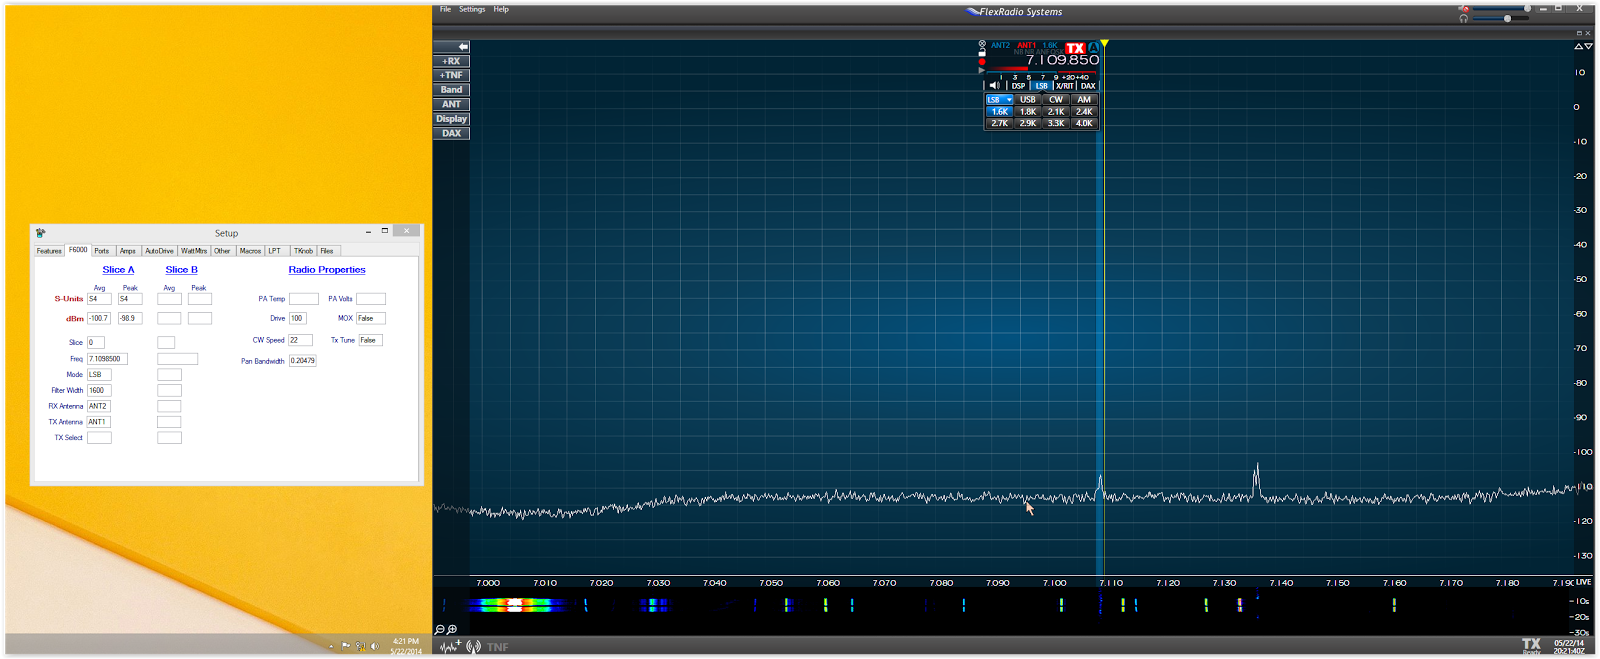Expand the DAX panel button on left

click(452, 133)
